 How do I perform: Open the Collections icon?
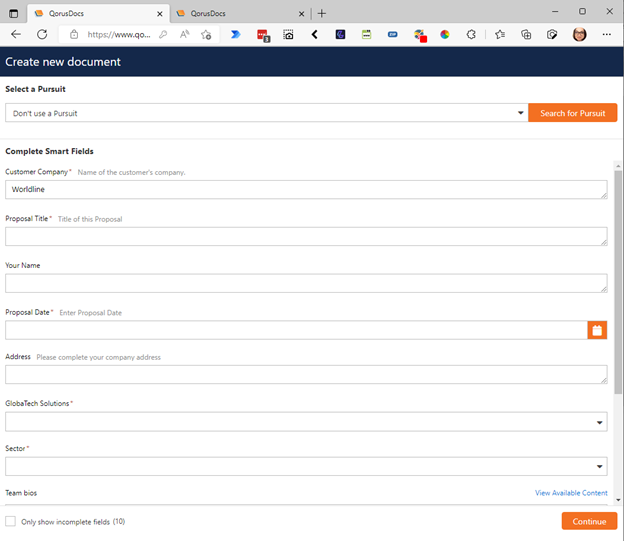click(x=526, y=35)
